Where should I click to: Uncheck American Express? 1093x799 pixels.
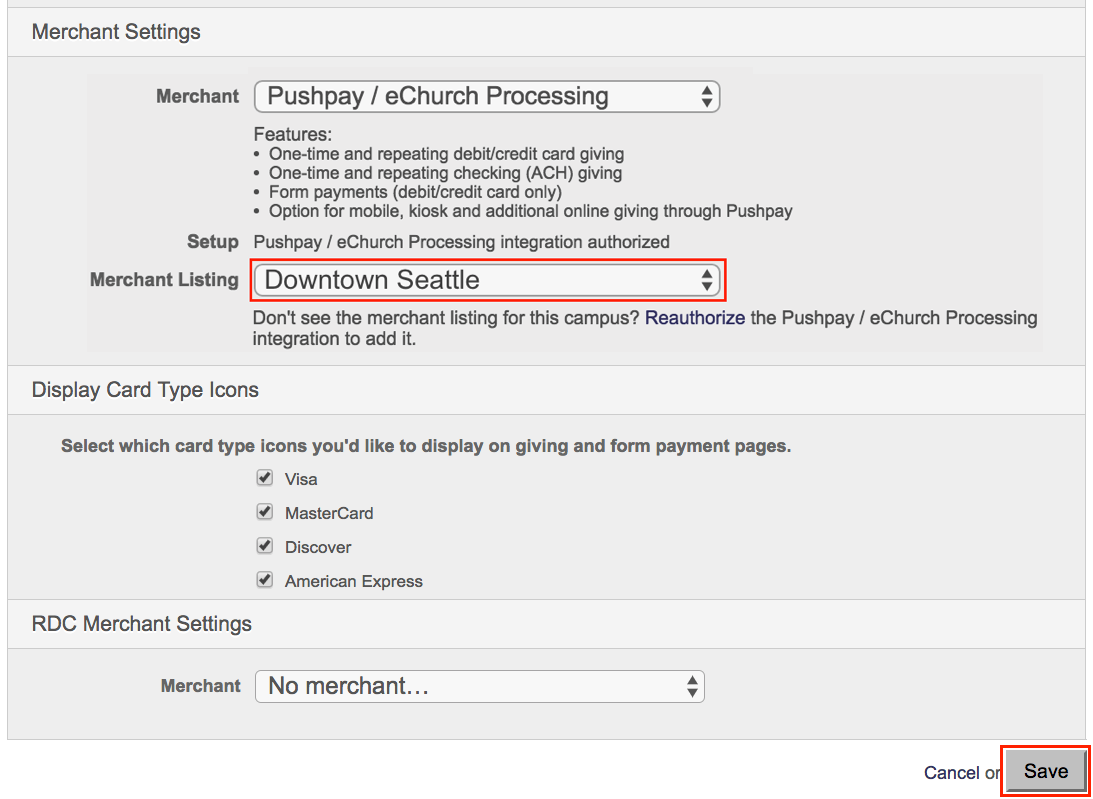tap(264, 579)
